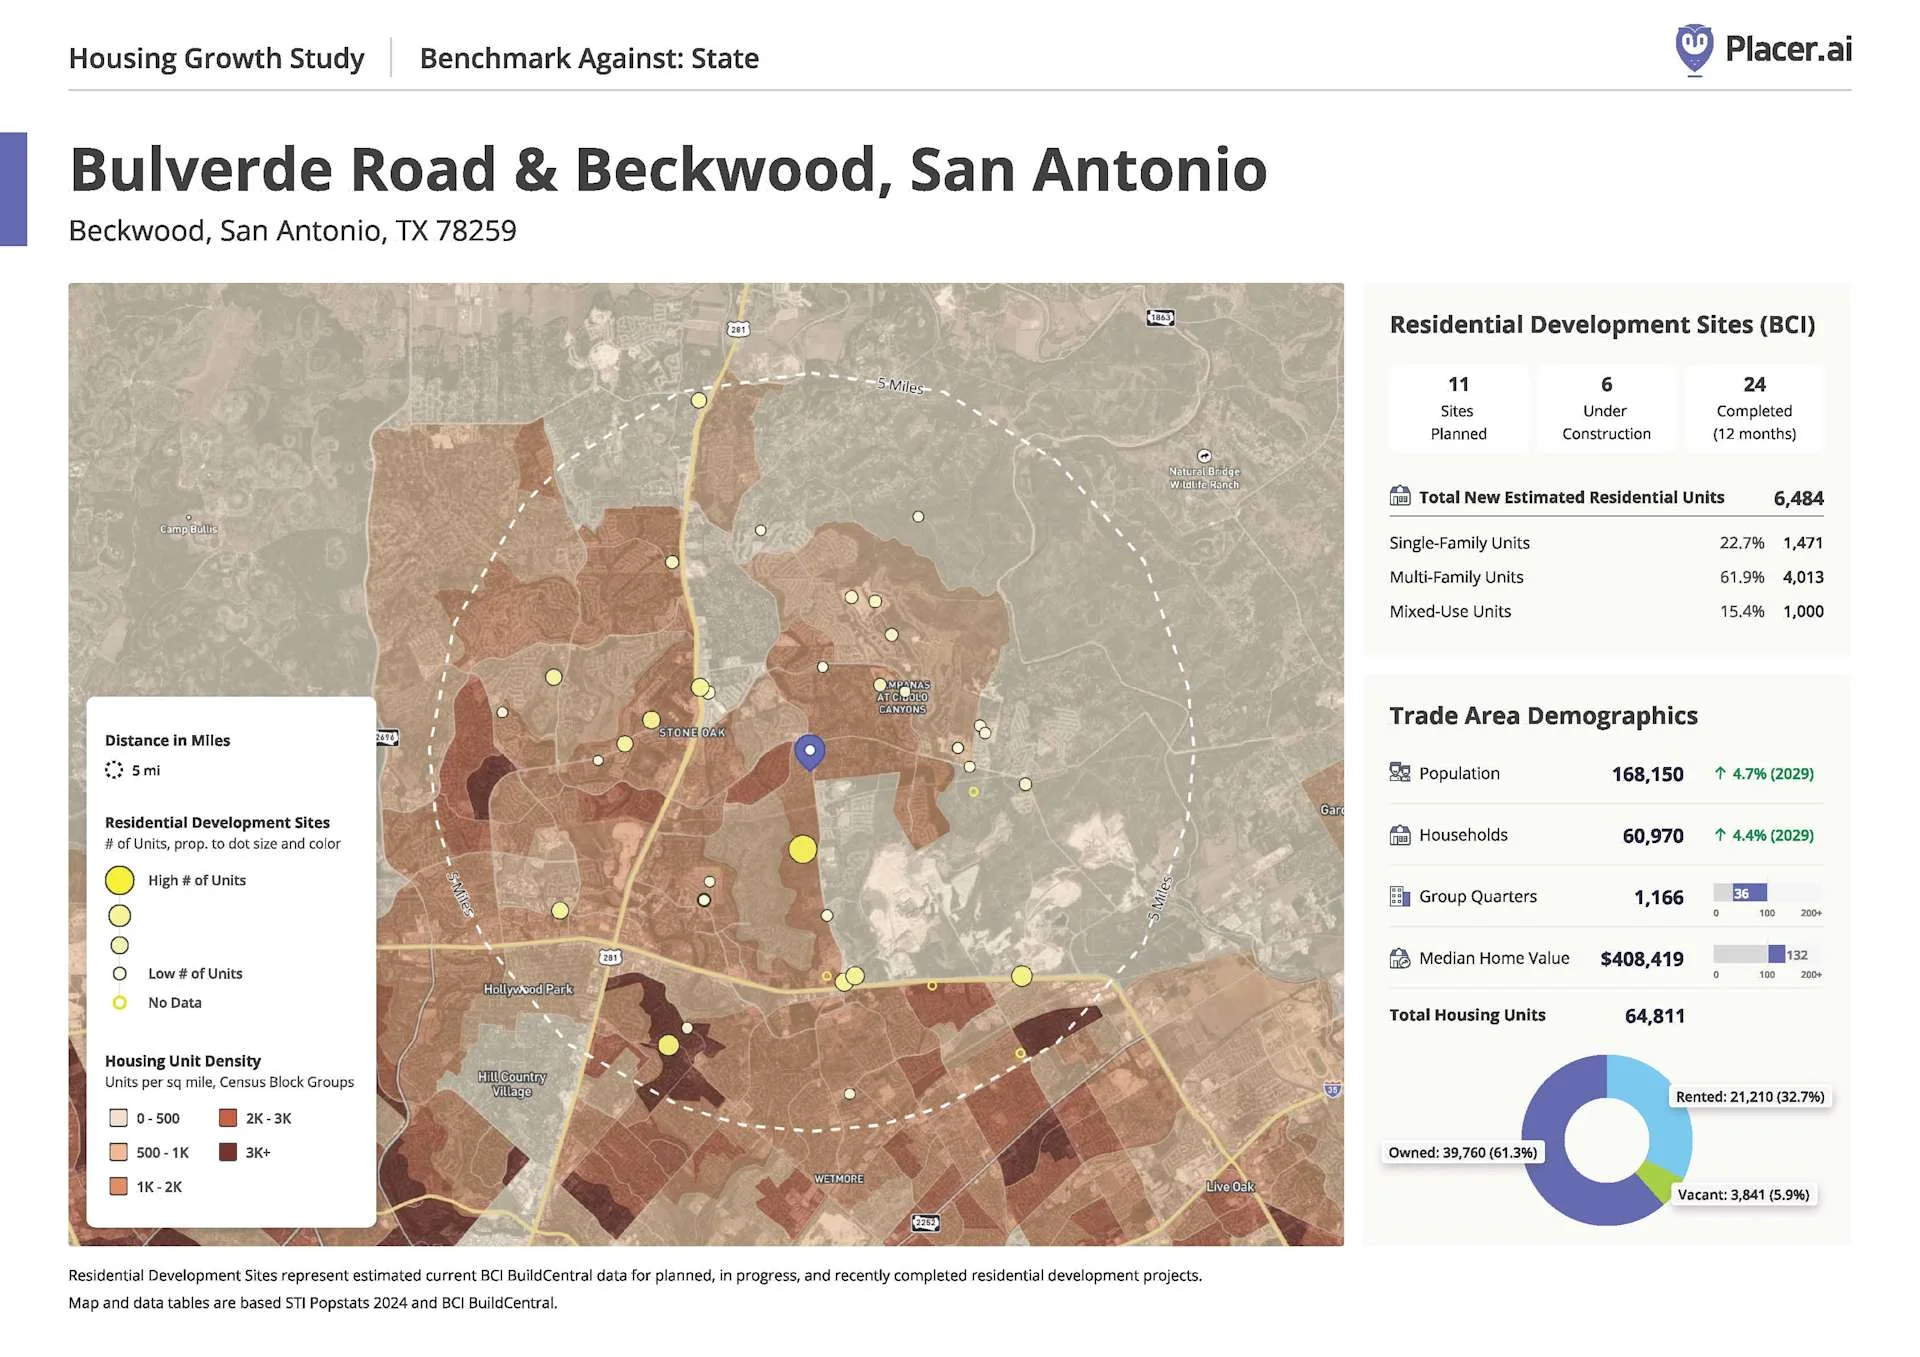Screen dimensions: 1920x1357
Task: Click the Distance in Miles legend heading
Action: [x=167, y=740]
